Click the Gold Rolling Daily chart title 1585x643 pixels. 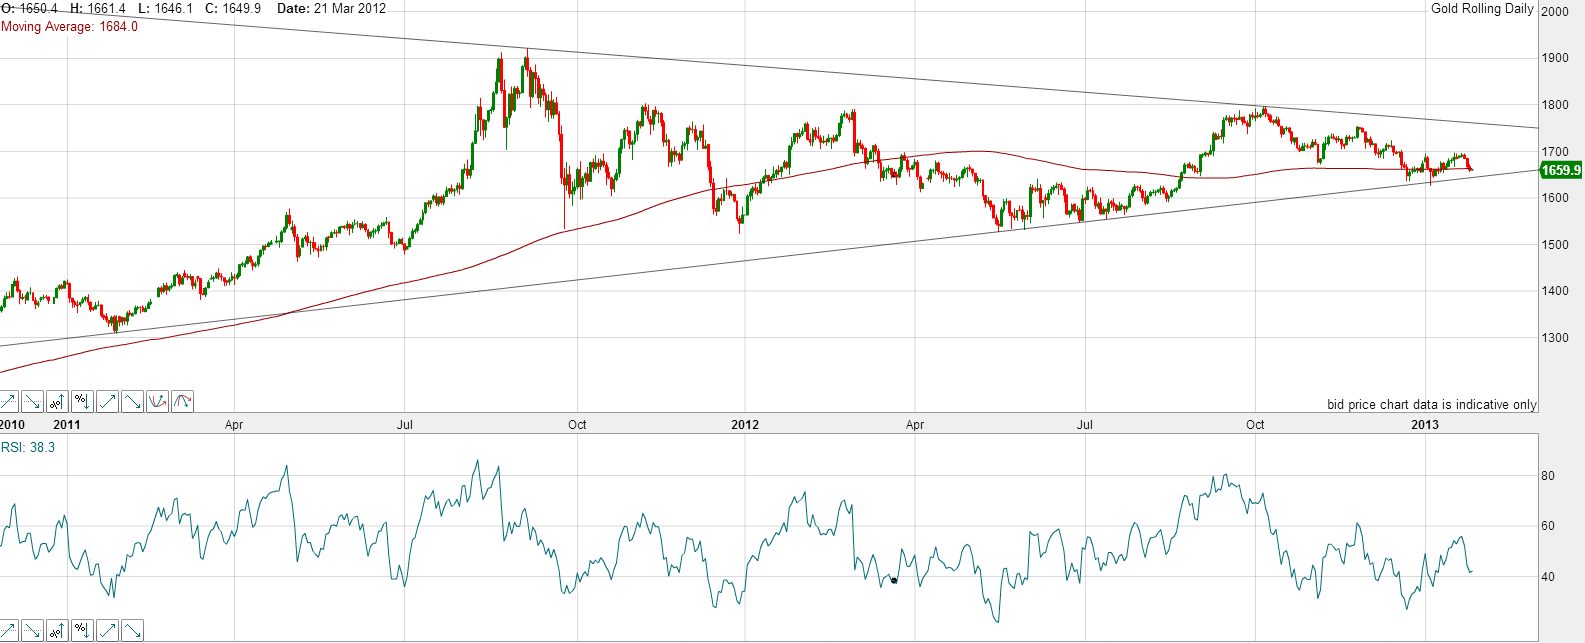pyautogui.click(x=1481, y=9)
